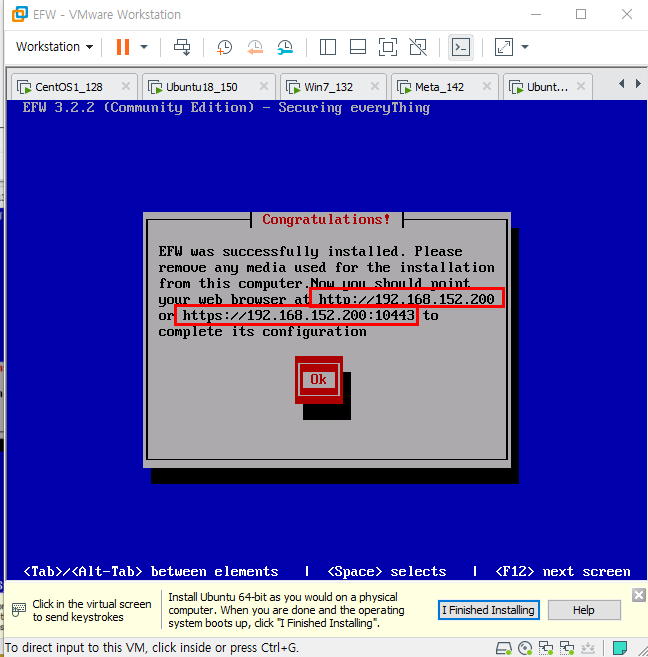648x657 pixels.
Task: Switch to the CentOS1_128 tab
Action: click(68, 87)
